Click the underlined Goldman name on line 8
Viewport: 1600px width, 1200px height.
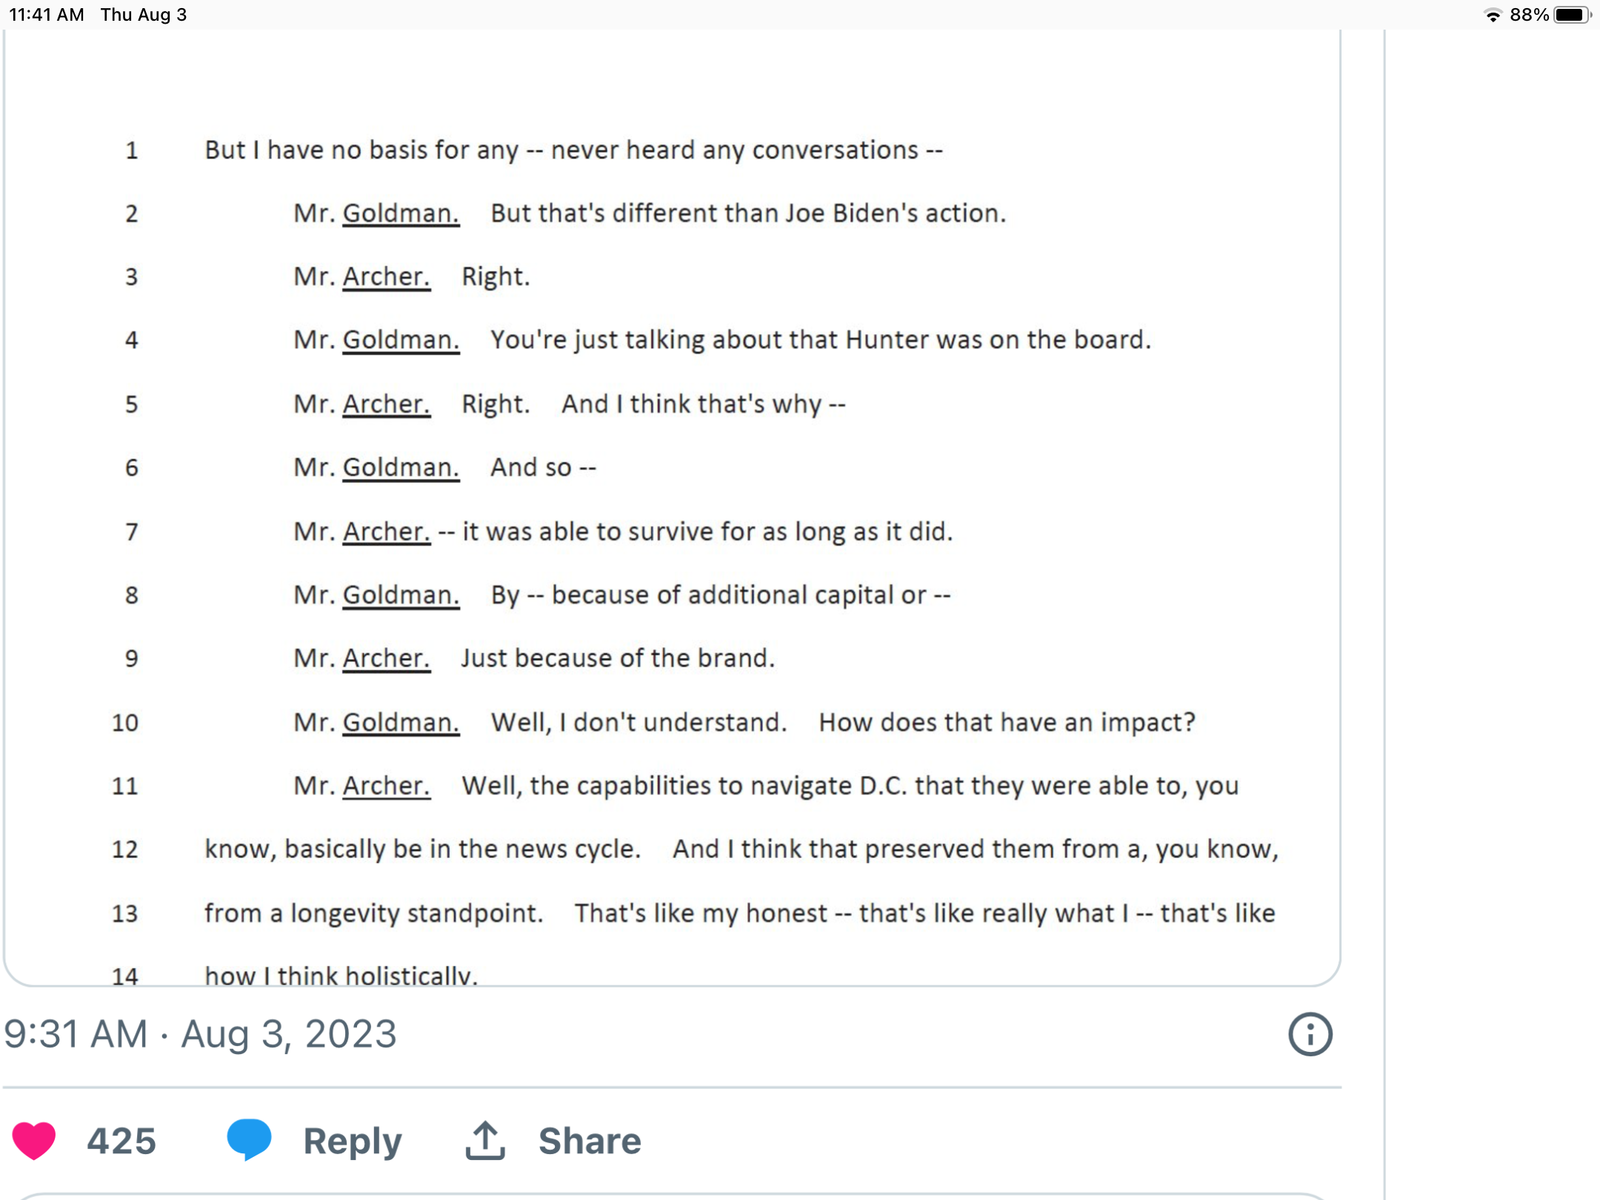point(401,596)
